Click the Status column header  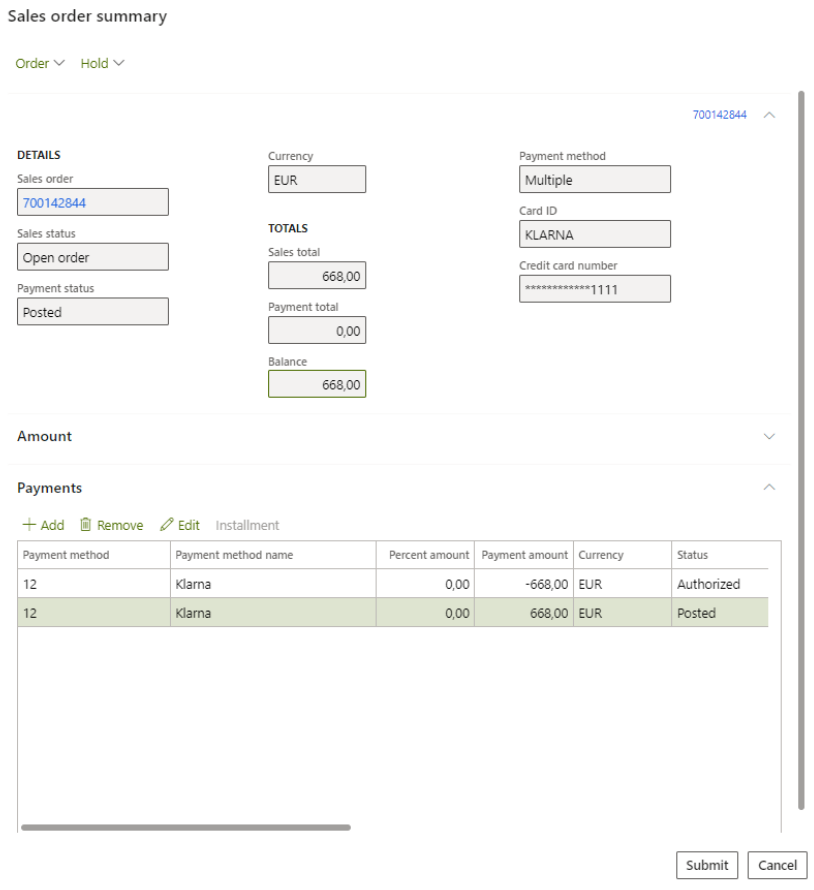click(x=692, y=555)
